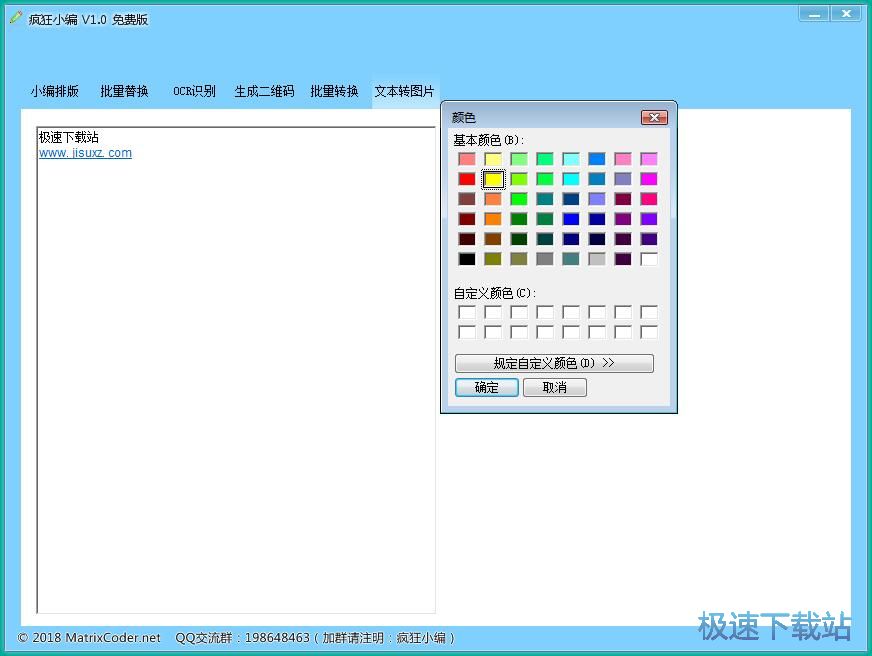The width and height of the screenshot is (872, 656).
Task: Select a magenta swatch in the rightmost column
Action: [649, 178]
